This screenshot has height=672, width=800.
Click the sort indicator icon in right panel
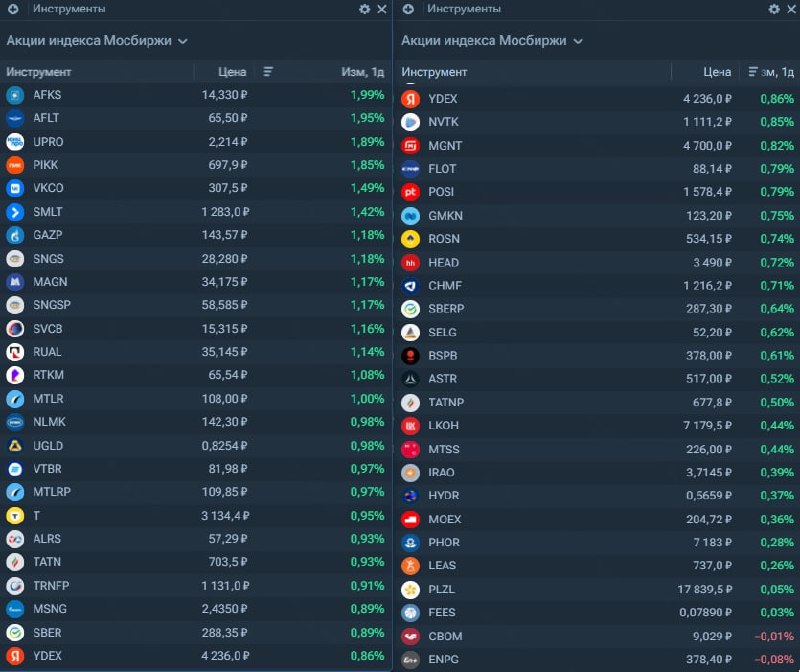(x=753, y=72)
